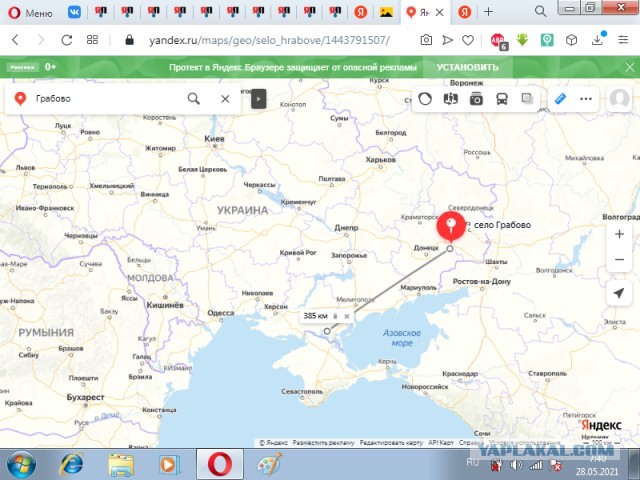Click the Харьков city label

tap(381, 160)
